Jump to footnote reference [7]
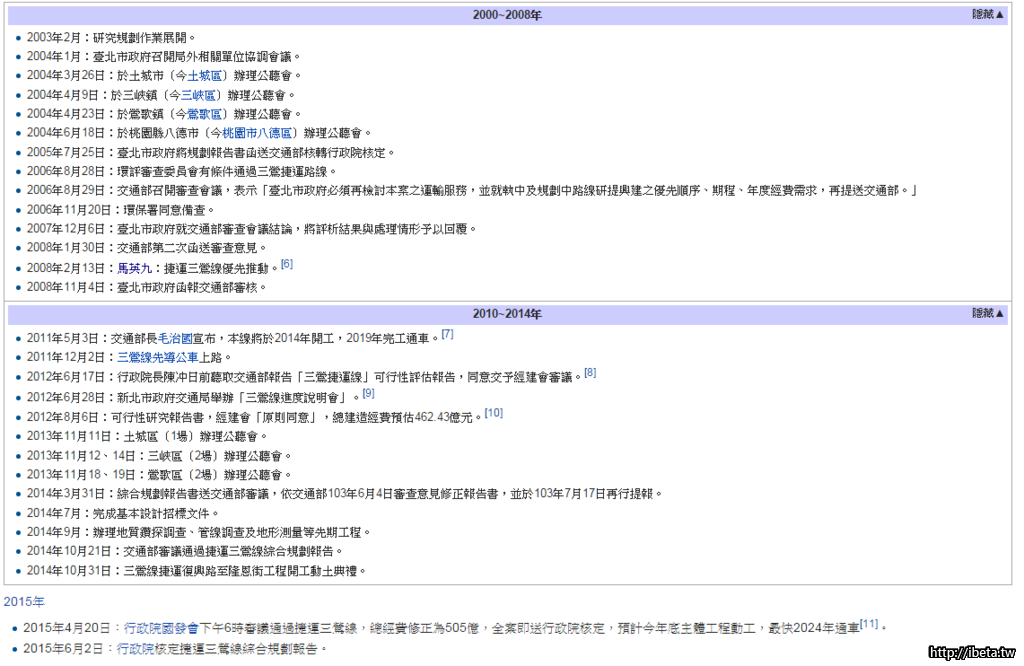 click(447, 334)
